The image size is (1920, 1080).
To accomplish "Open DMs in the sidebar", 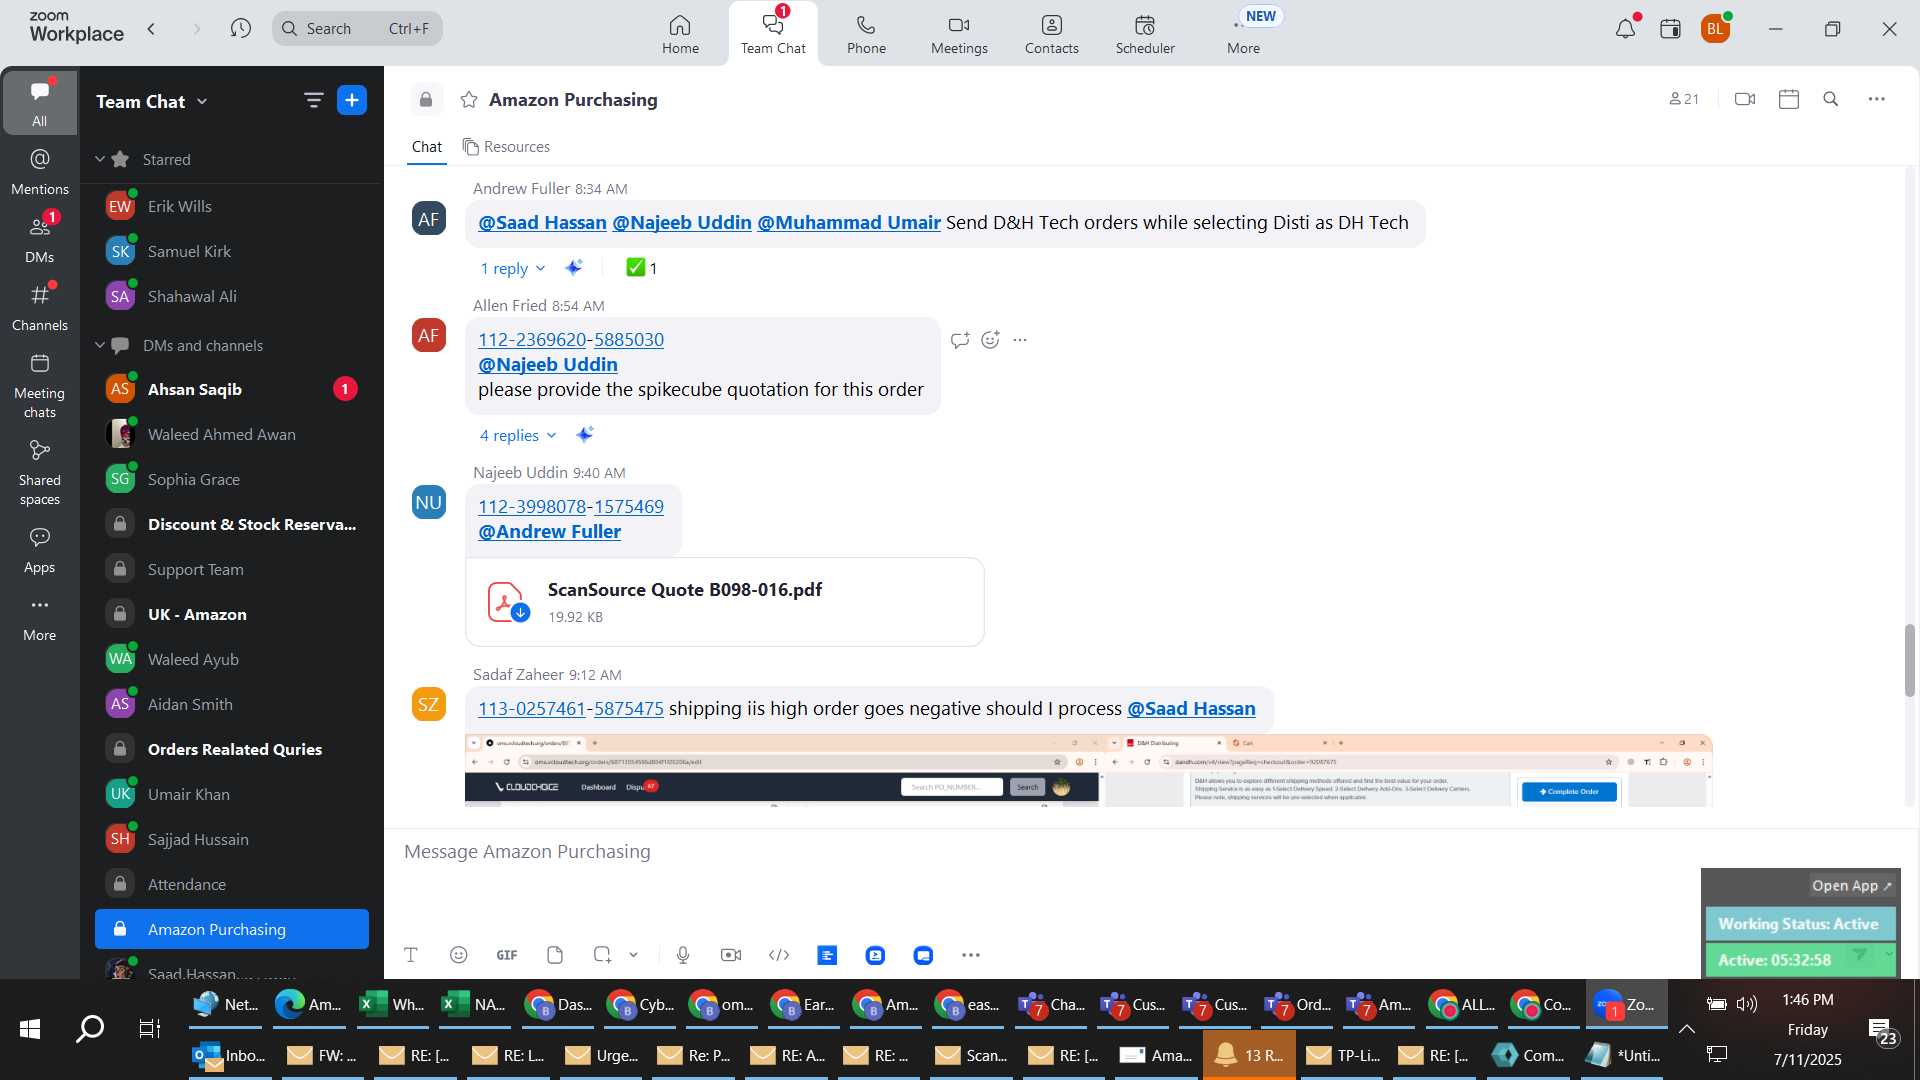I will coord(39,240).
